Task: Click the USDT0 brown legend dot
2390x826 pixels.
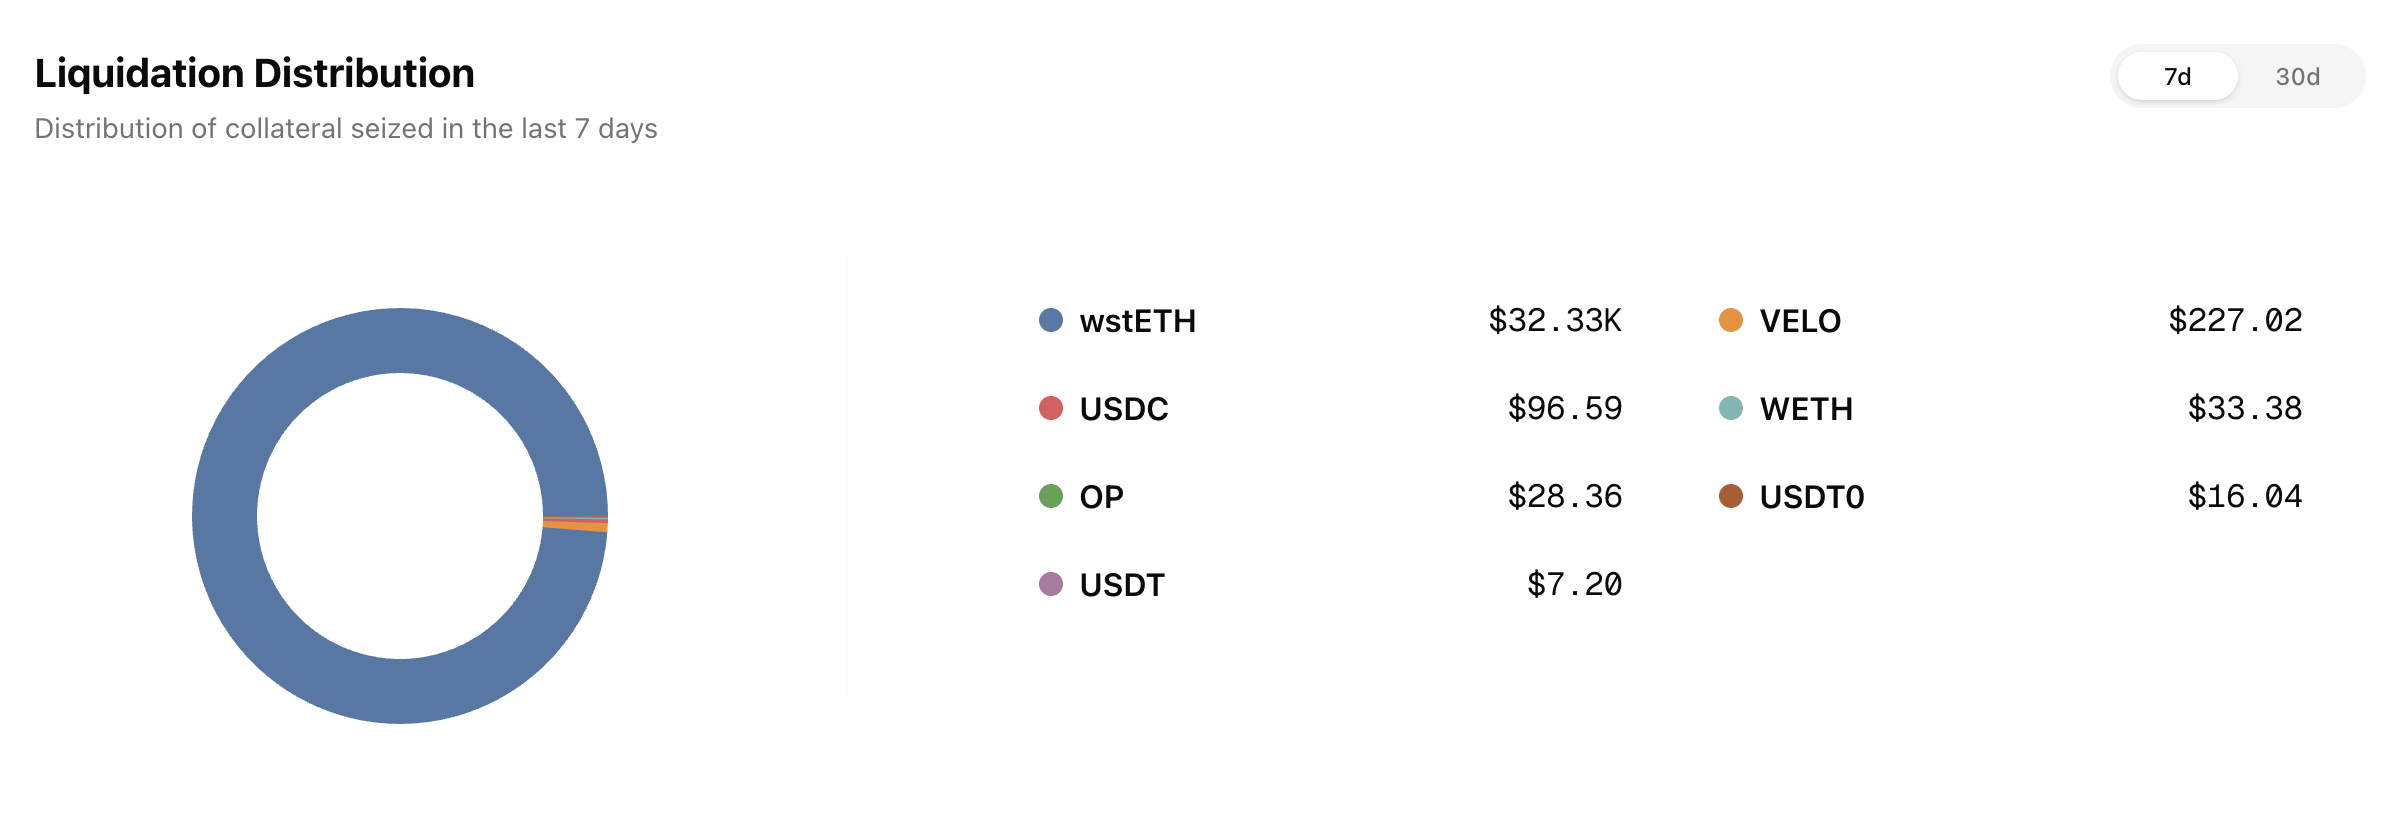Action: coord(1730,496)
